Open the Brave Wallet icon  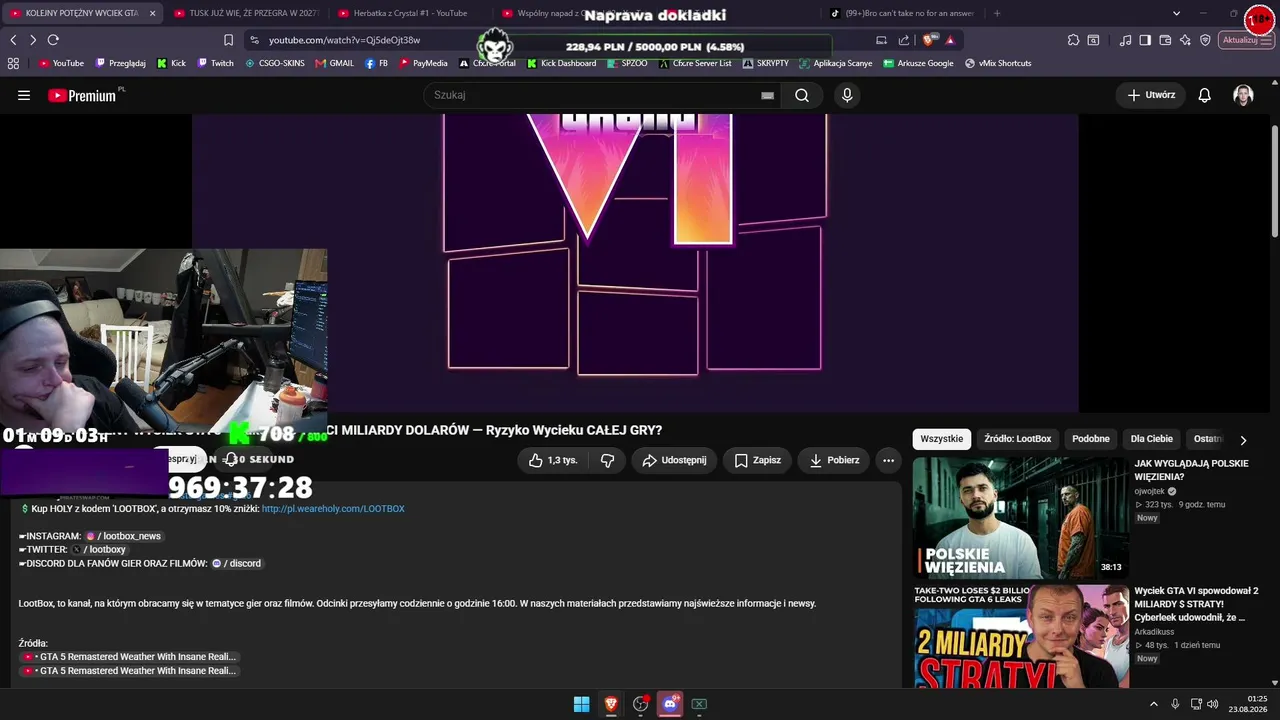click(1165, 40)
